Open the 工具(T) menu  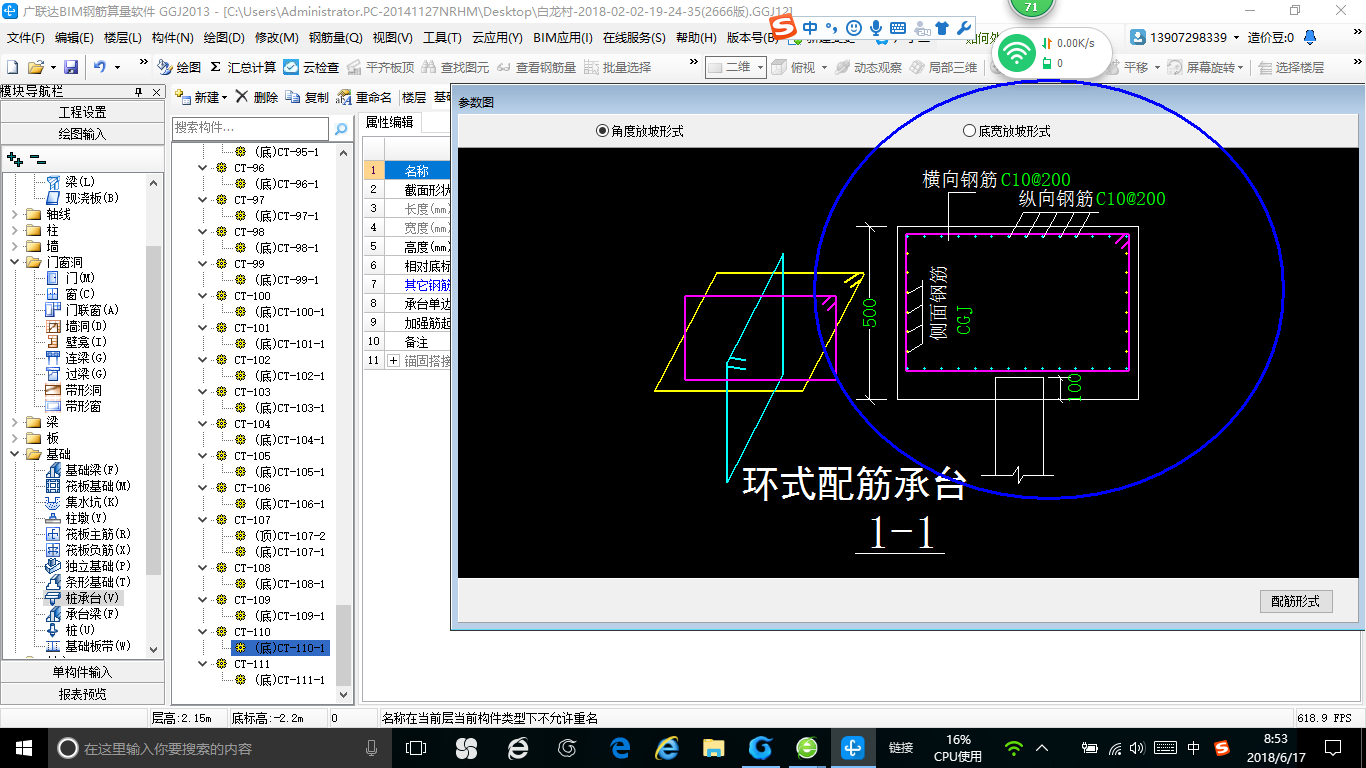coord(442,37)
